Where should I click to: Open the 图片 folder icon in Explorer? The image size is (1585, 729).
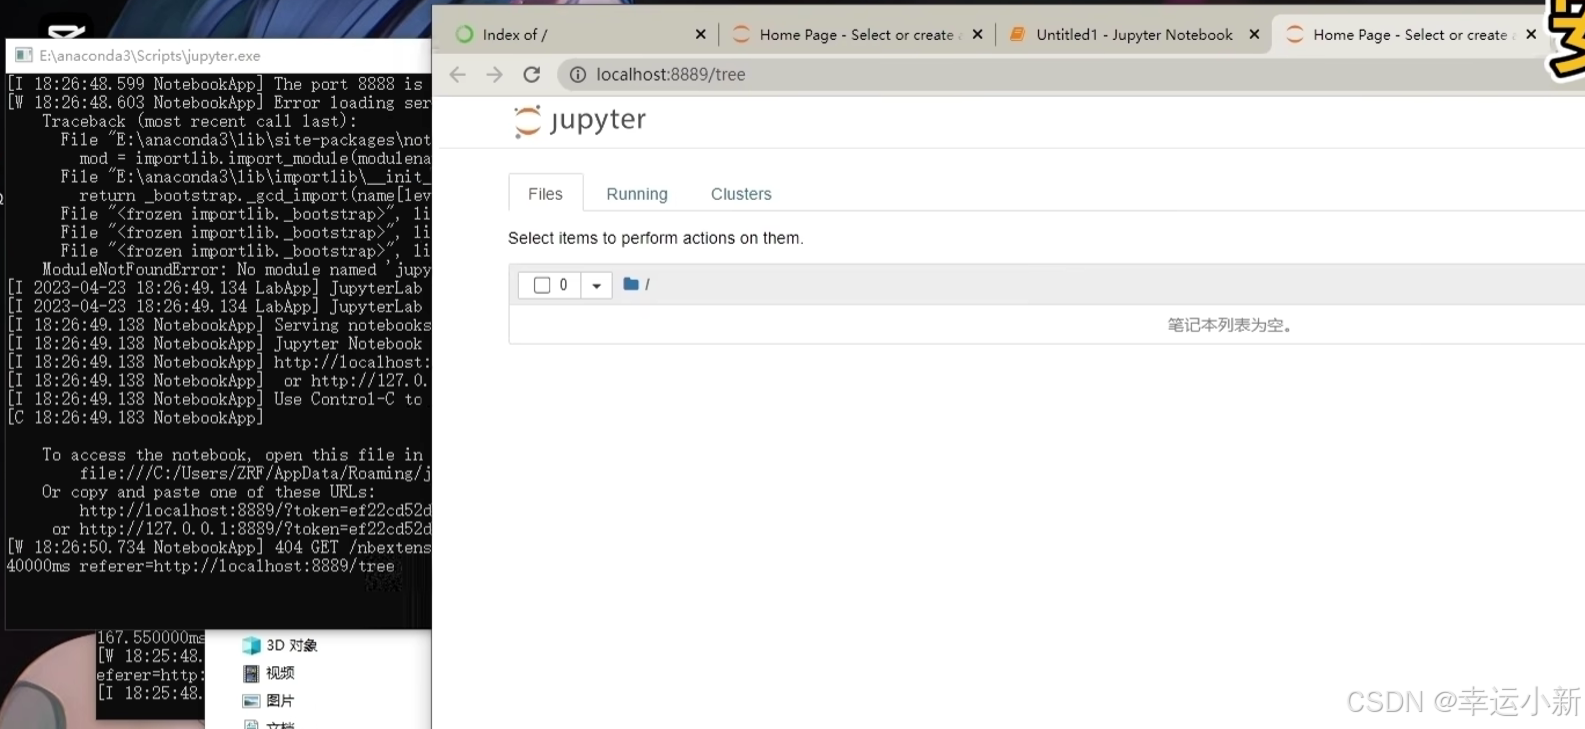[x=251, y=701]
